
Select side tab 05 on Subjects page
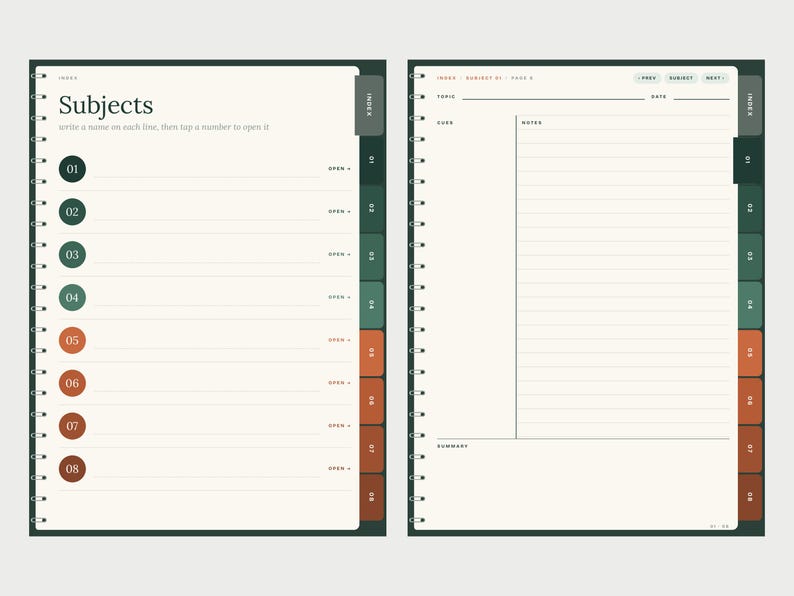click(372, 353)
